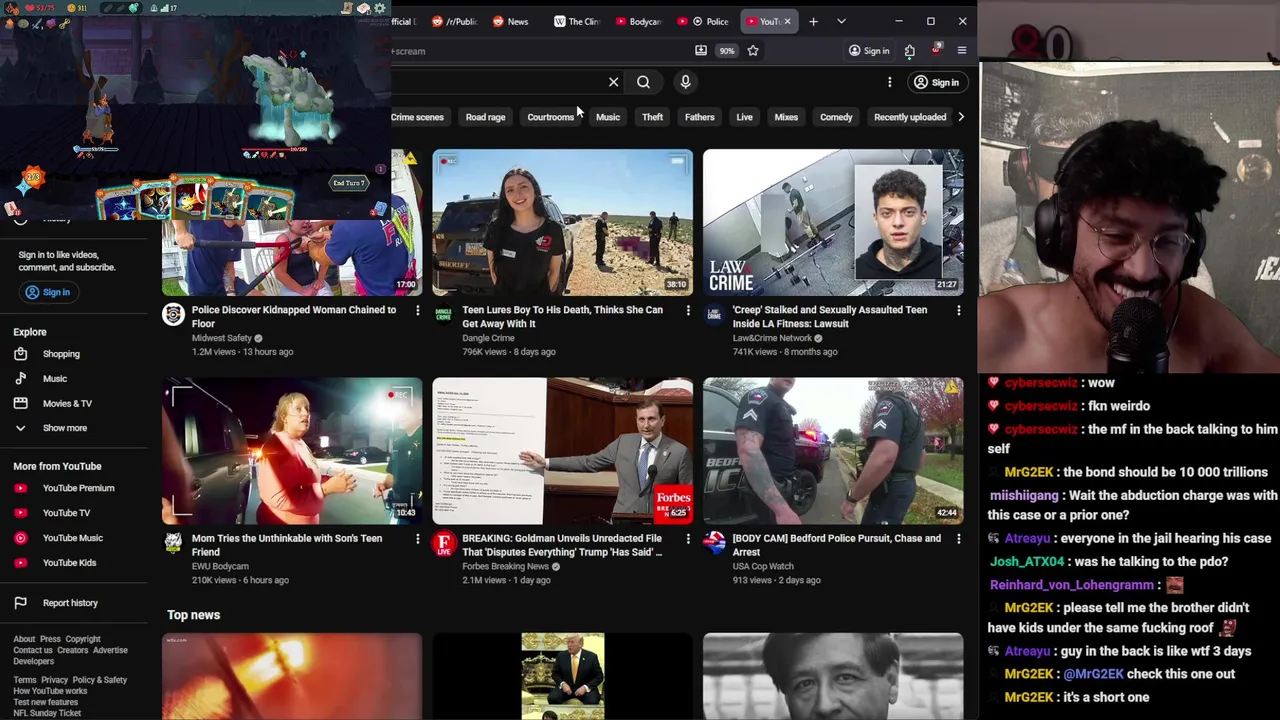Image resolution: width=1280 pixels, height=720 pixels.
Task: Open options menu for BREAKING: Goldman video
Action: tap(688, 539)
